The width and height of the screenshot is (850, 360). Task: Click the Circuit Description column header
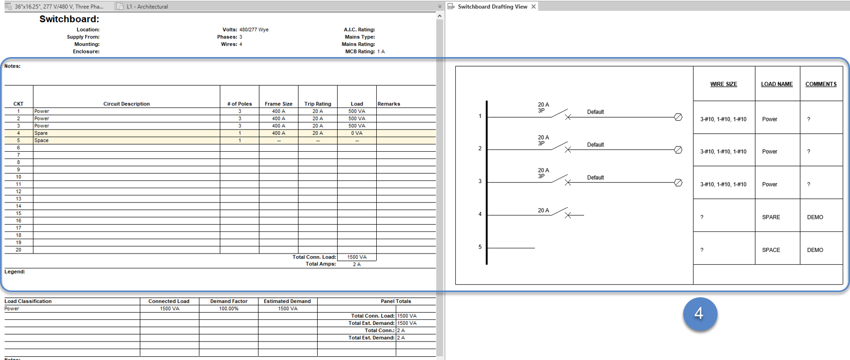point(126,104)
